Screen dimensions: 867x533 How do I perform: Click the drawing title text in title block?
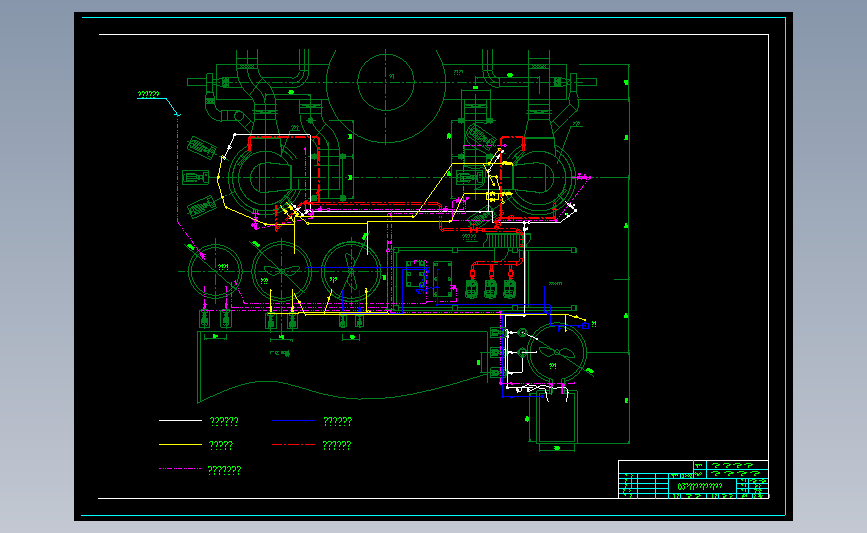[699, 487]
